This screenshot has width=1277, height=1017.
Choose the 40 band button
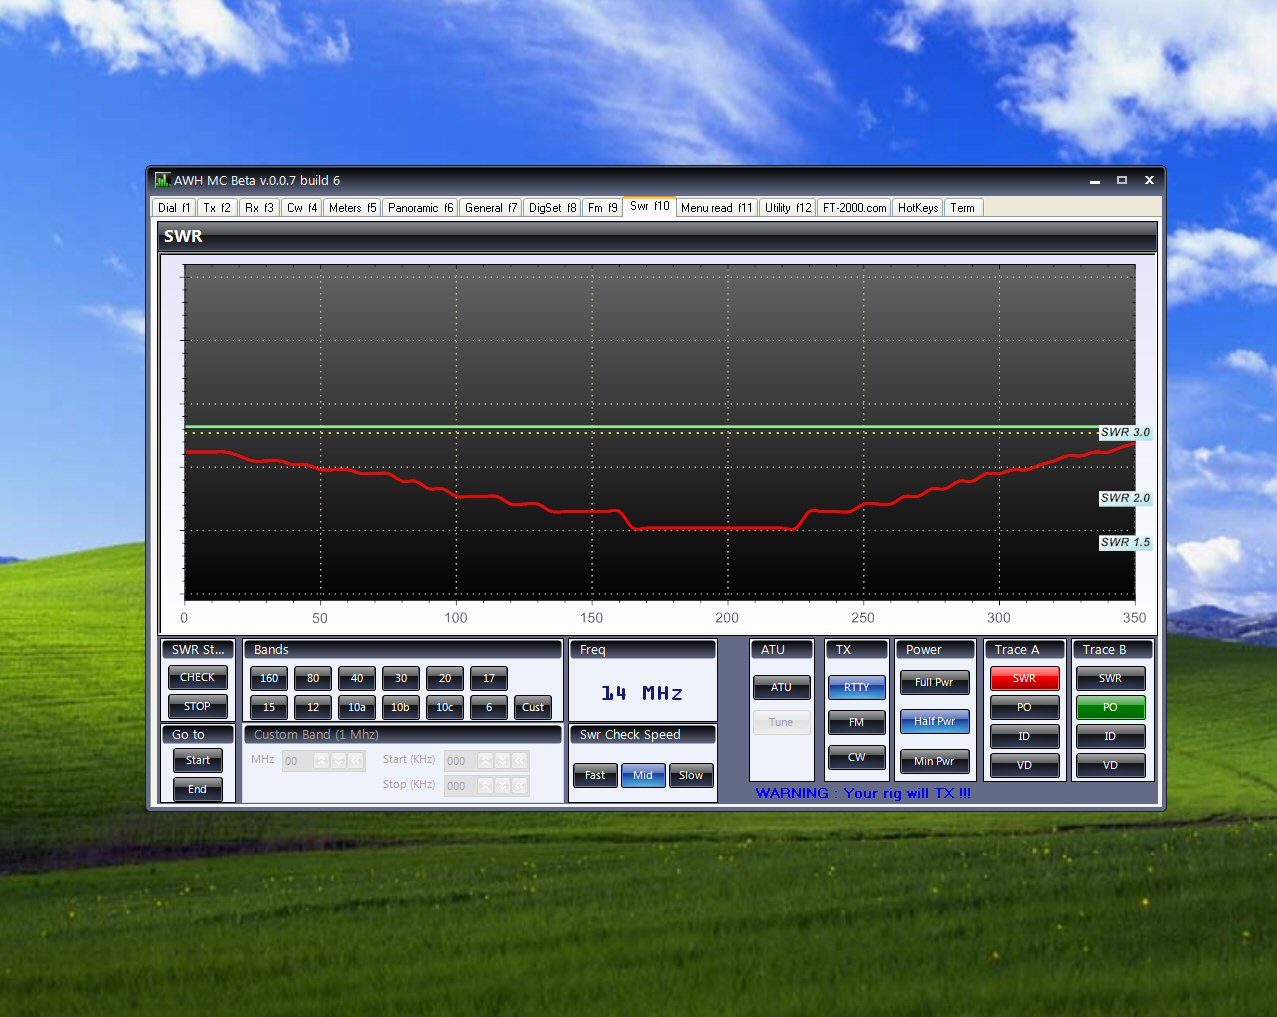[x=357, y=678]
